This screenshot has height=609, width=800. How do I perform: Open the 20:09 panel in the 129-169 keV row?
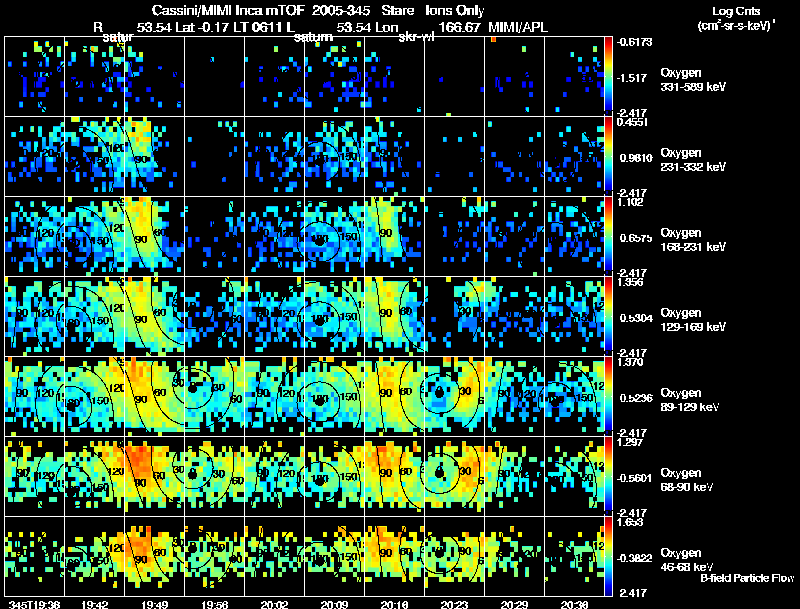pyautogui.click(x=334, y=316)
